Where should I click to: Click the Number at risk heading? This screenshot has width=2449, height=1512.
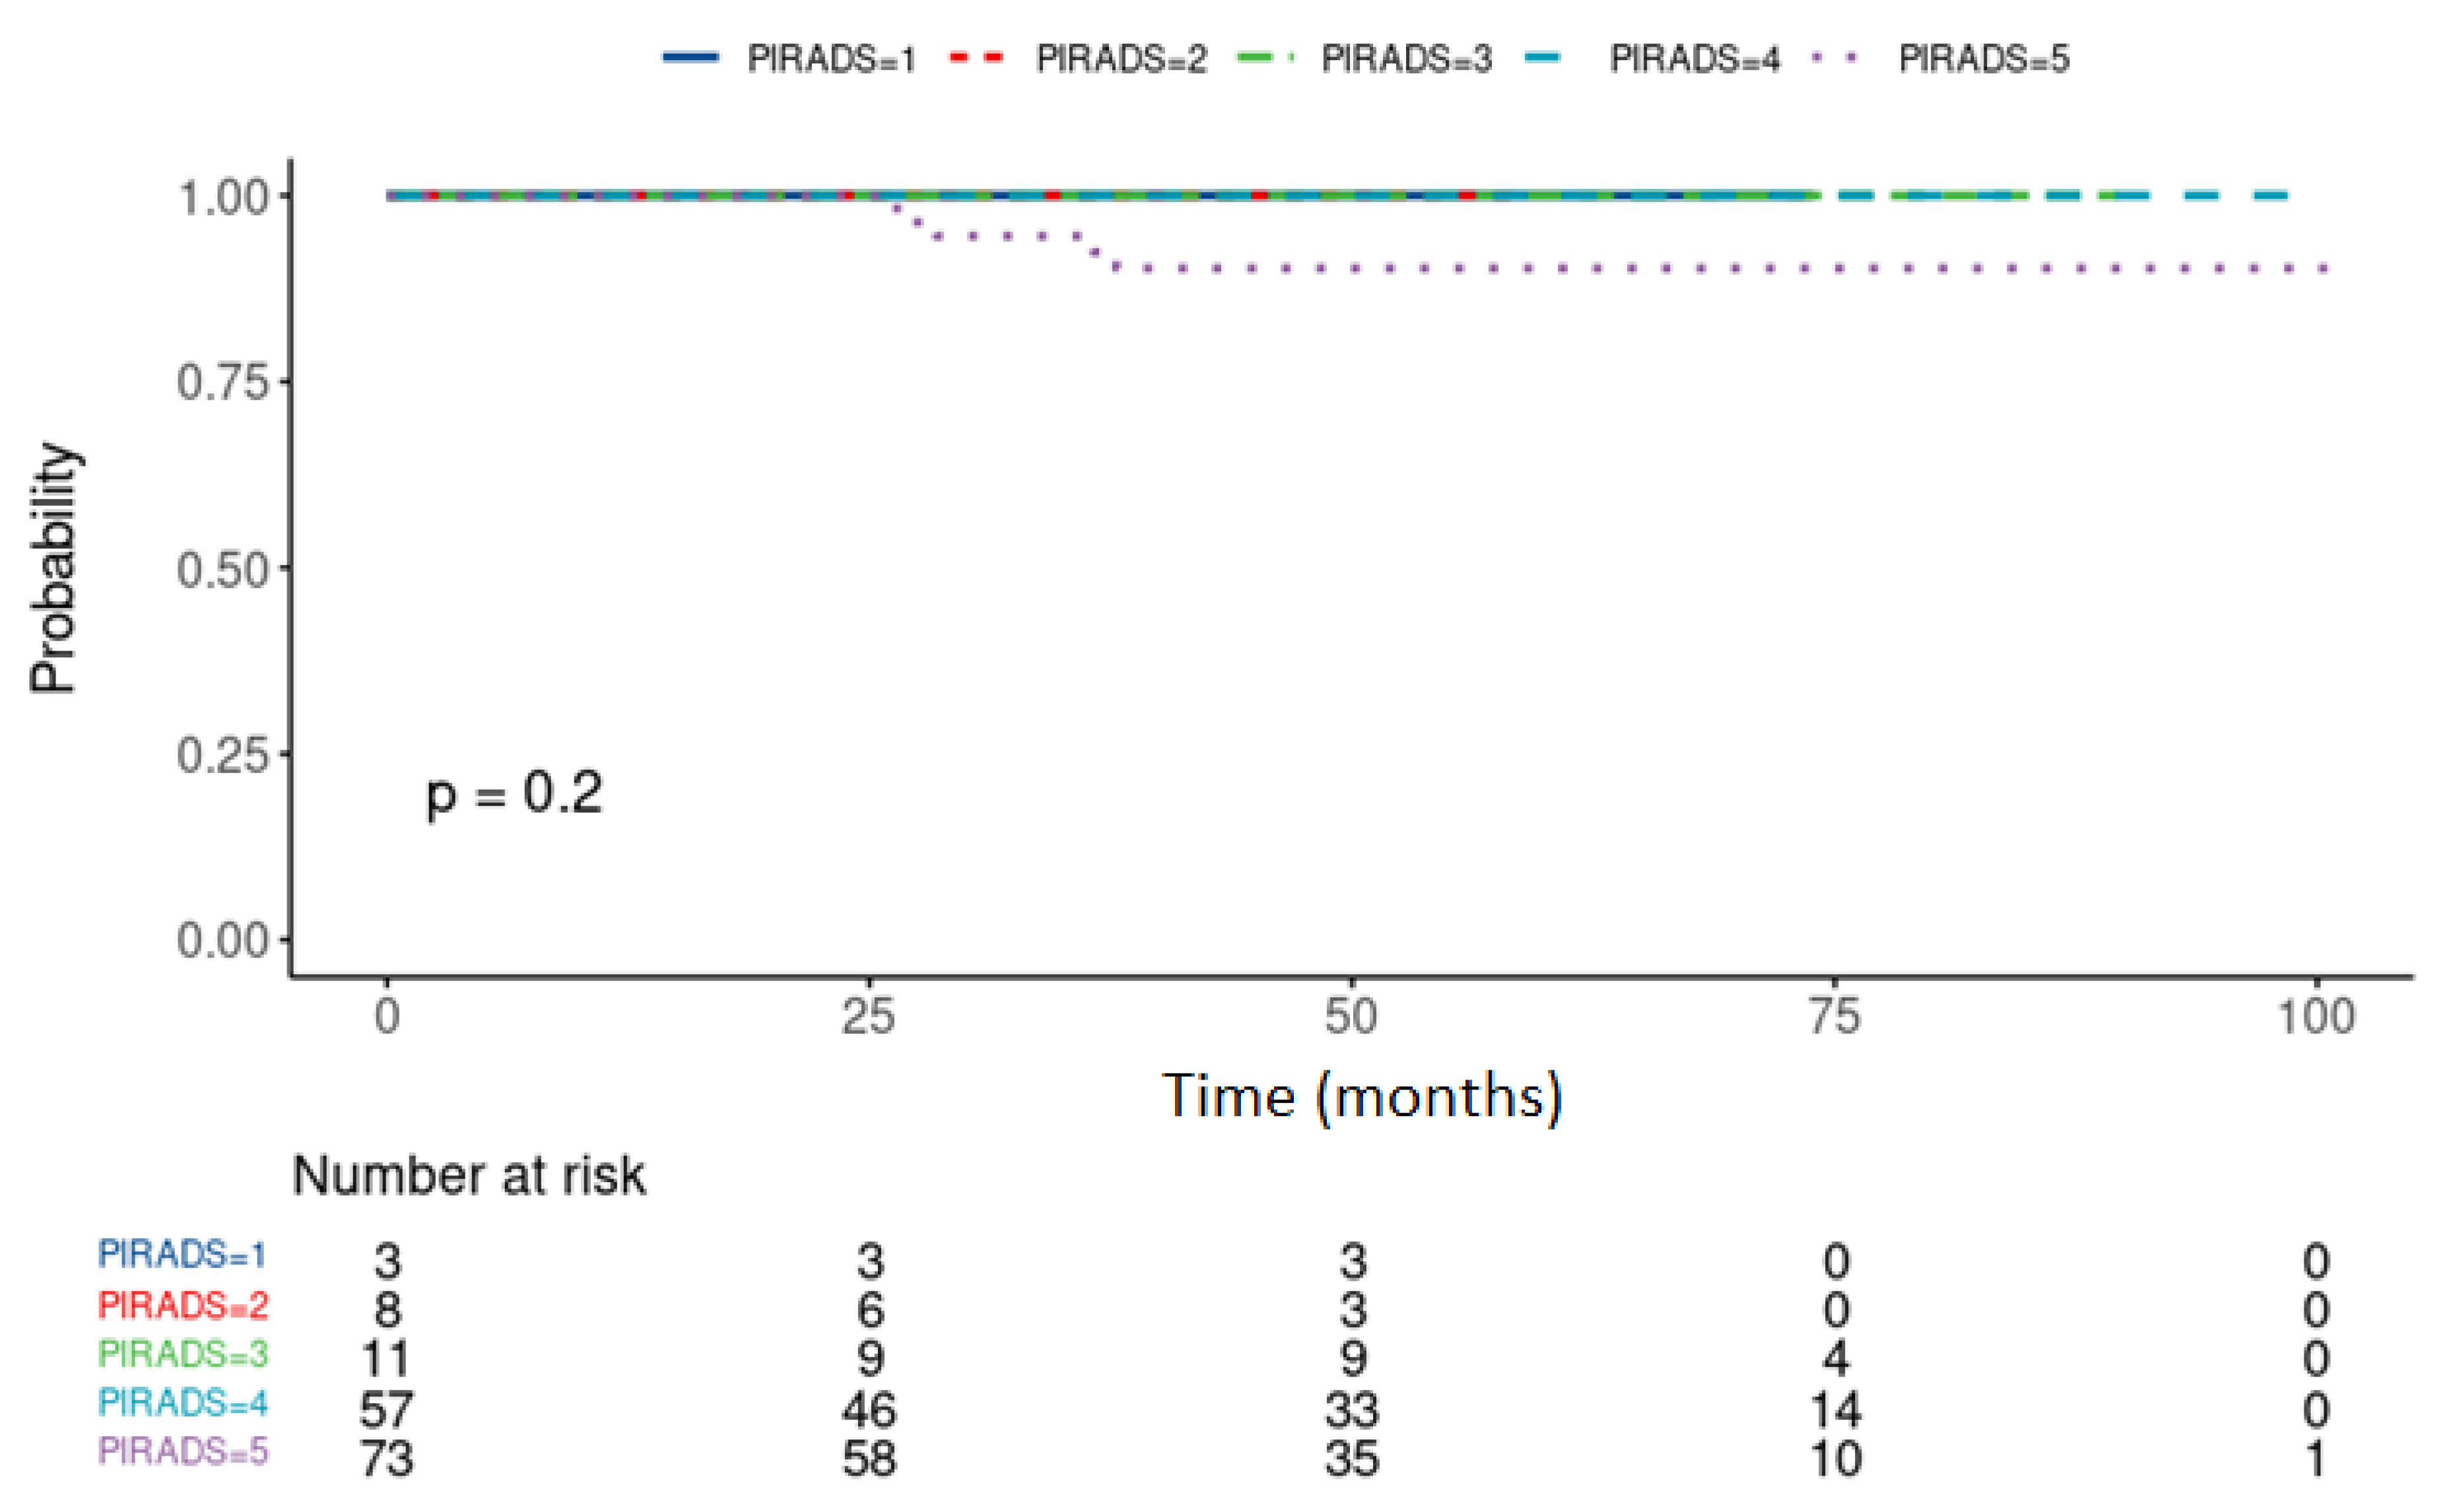pyautogui.click(x=468, y=1175)
